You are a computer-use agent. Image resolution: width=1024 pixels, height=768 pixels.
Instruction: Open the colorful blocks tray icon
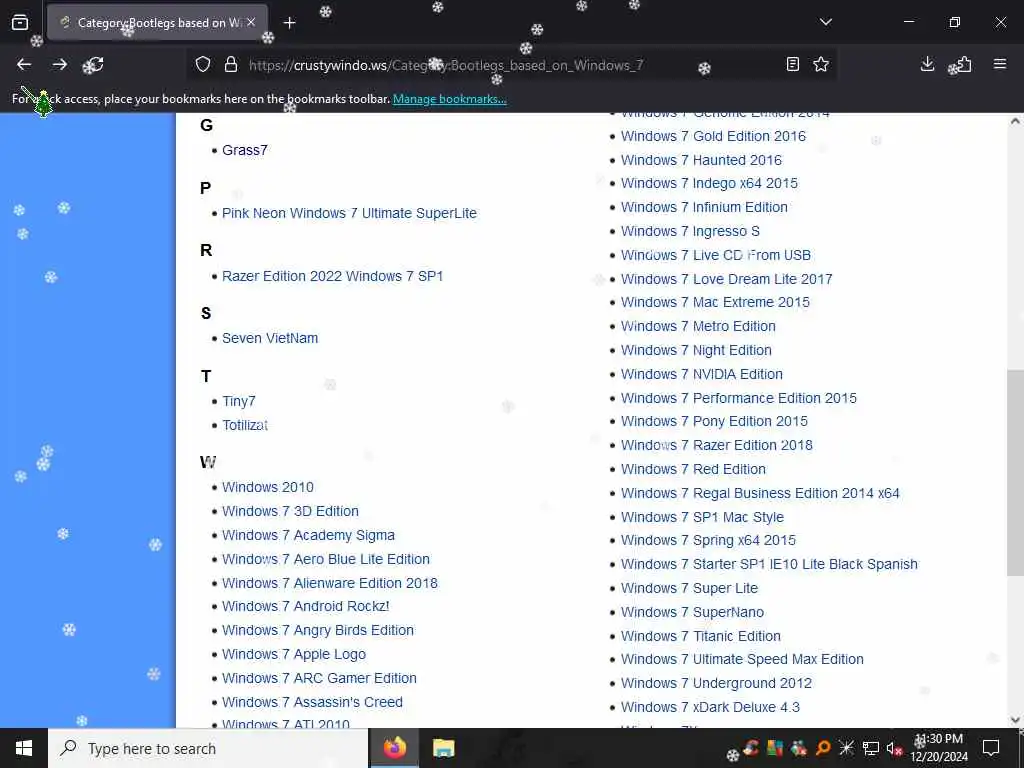click(x=775, y=748)
